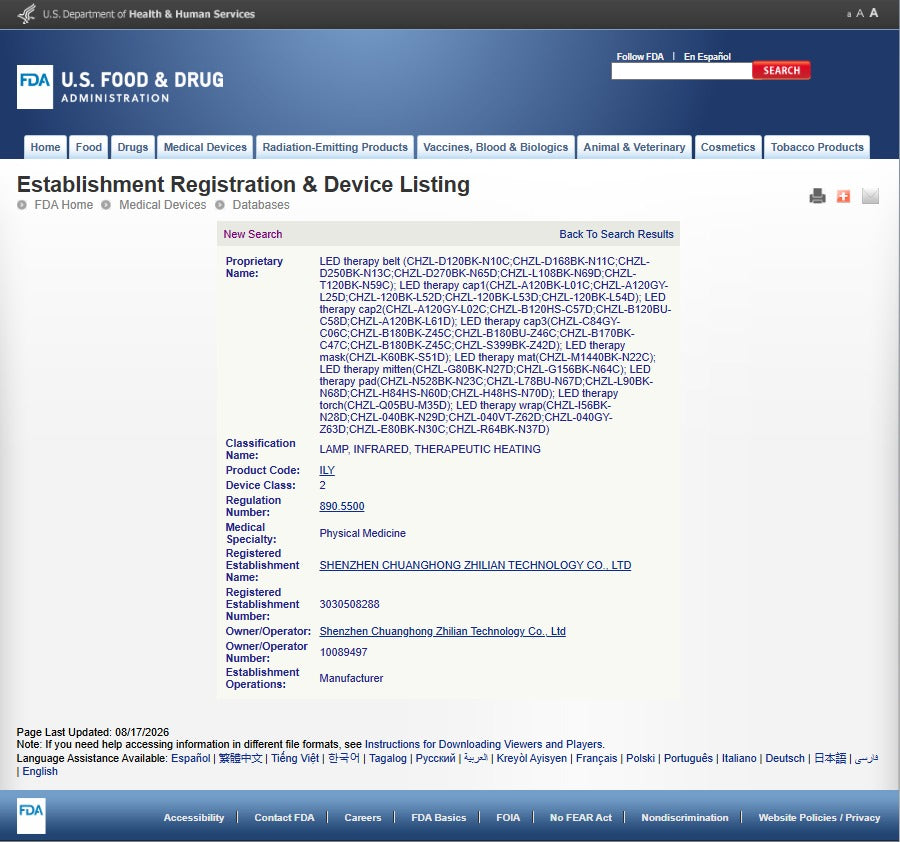Viewport: 900px width, 842px height.
Task: Open product code ILY link
Action: [327, 470]
